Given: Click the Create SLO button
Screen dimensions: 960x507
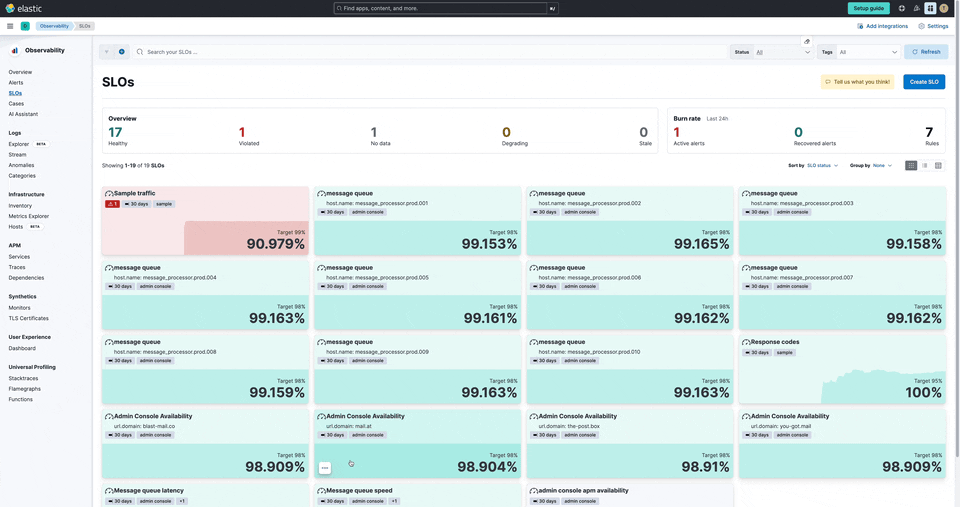Looking at the screenshot, I should (924, 82).
